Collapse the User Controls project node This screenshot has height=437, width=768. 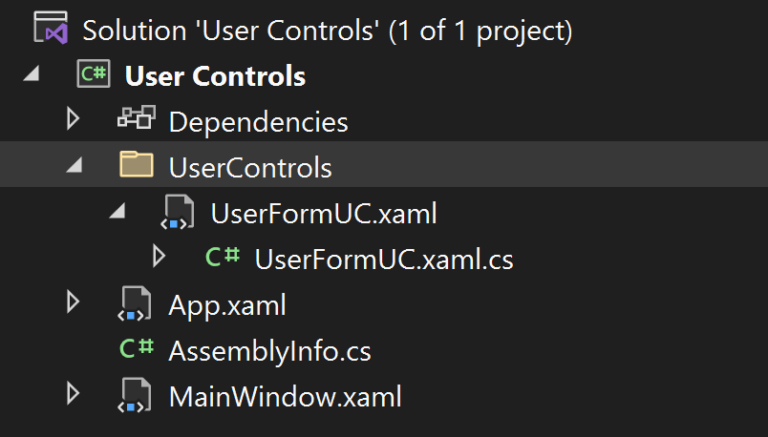coord(31,74)
